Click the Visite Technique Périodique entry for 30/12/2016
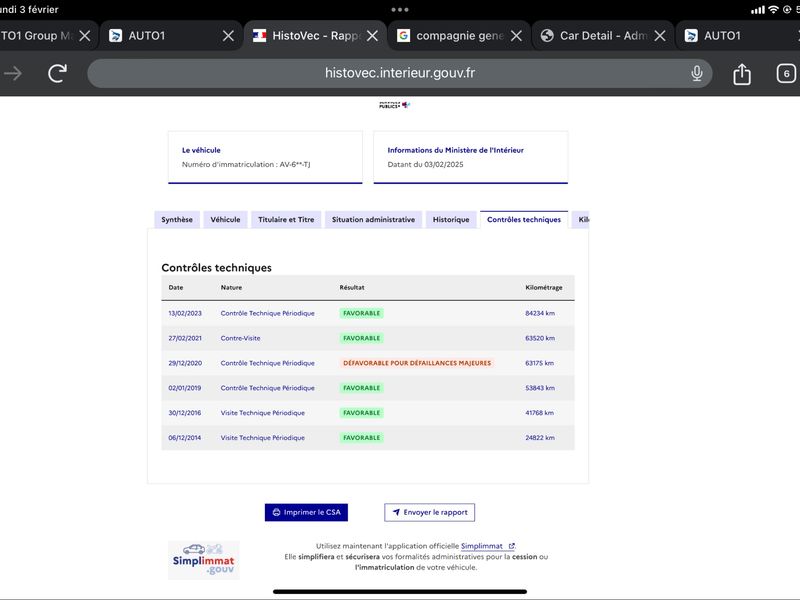 263,413
